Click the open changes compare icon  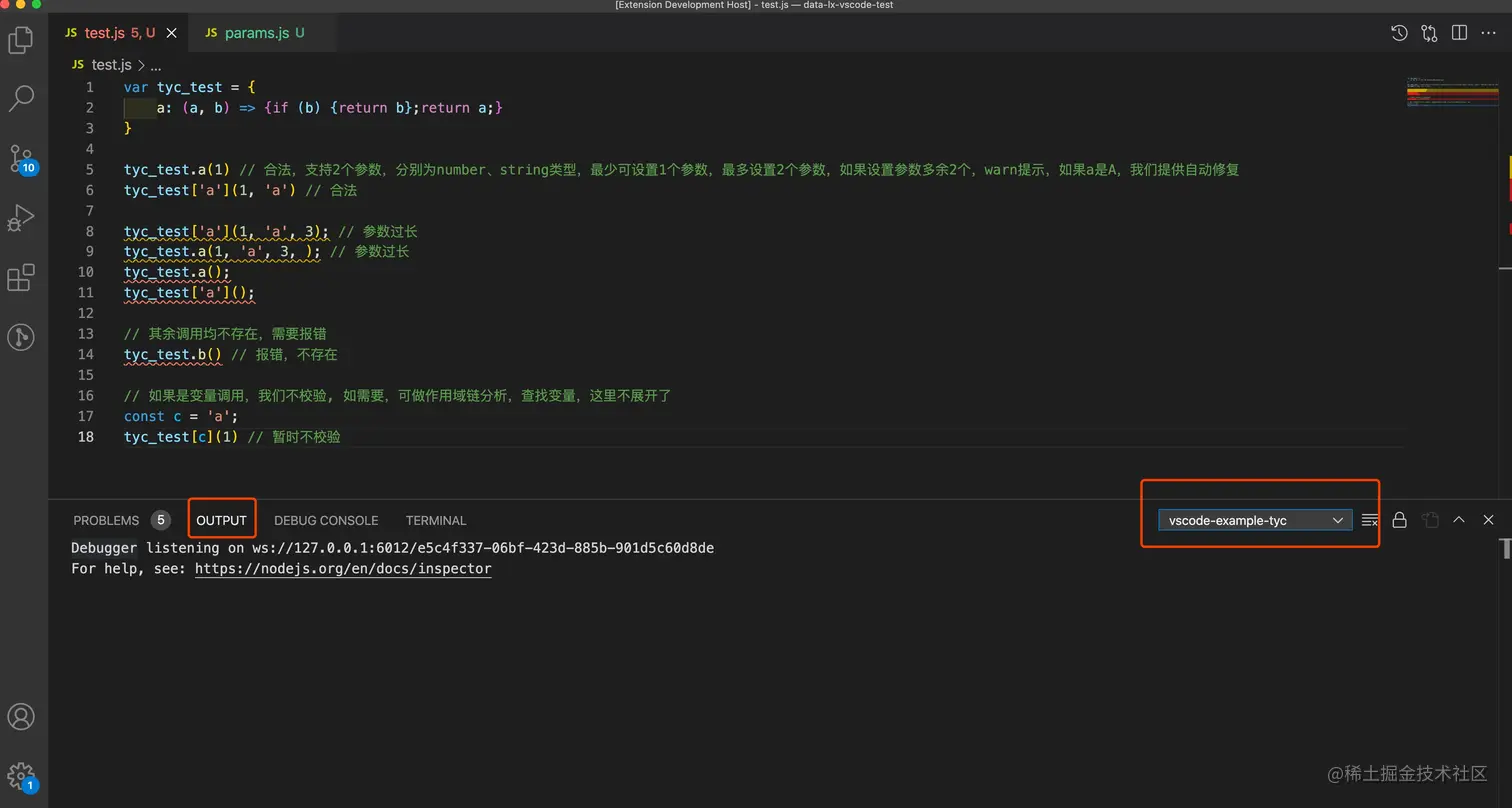point(1429,33)
